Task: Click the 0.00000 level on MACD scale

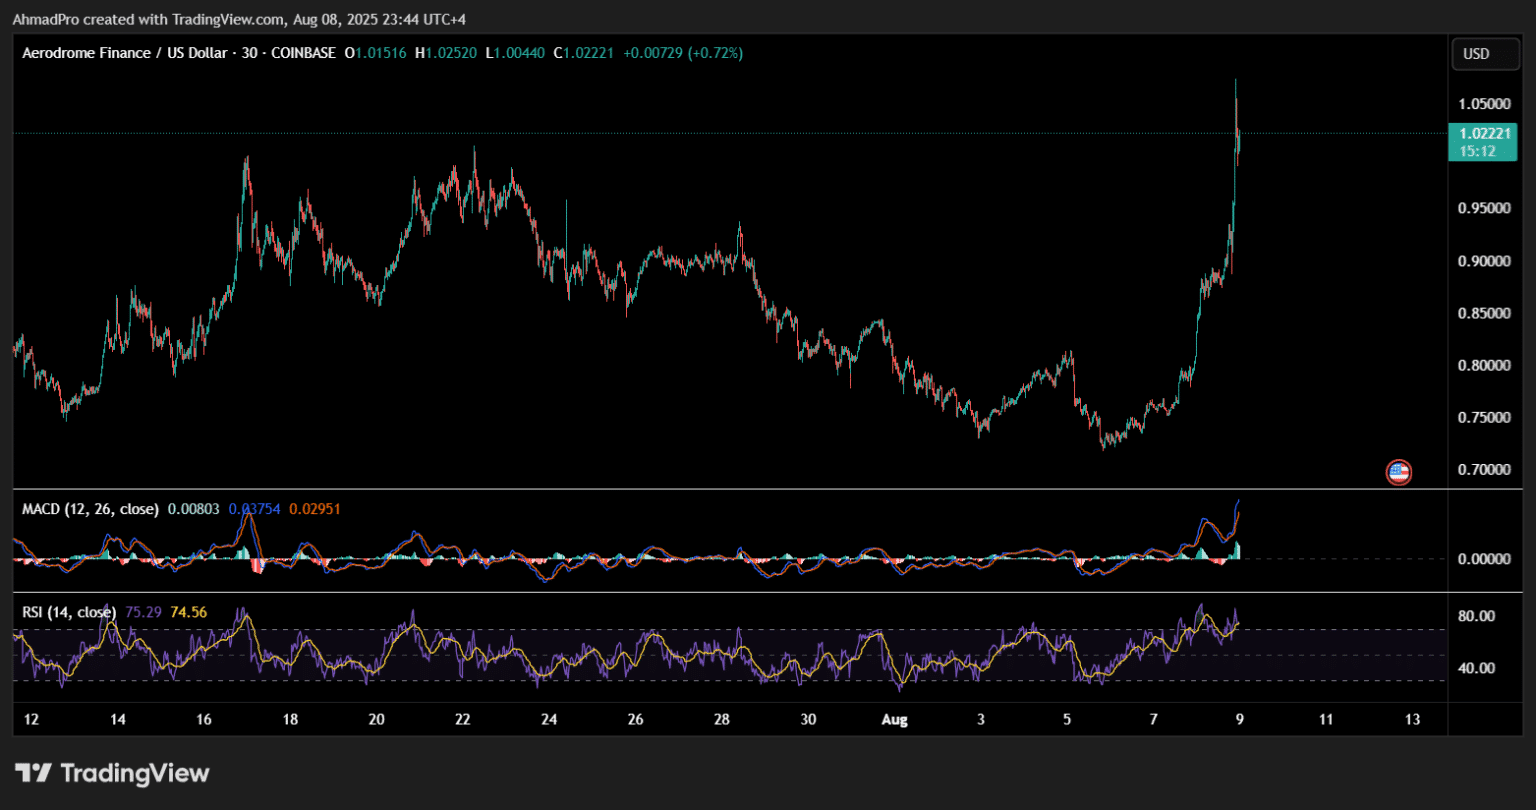Action: coord(1484,558)
